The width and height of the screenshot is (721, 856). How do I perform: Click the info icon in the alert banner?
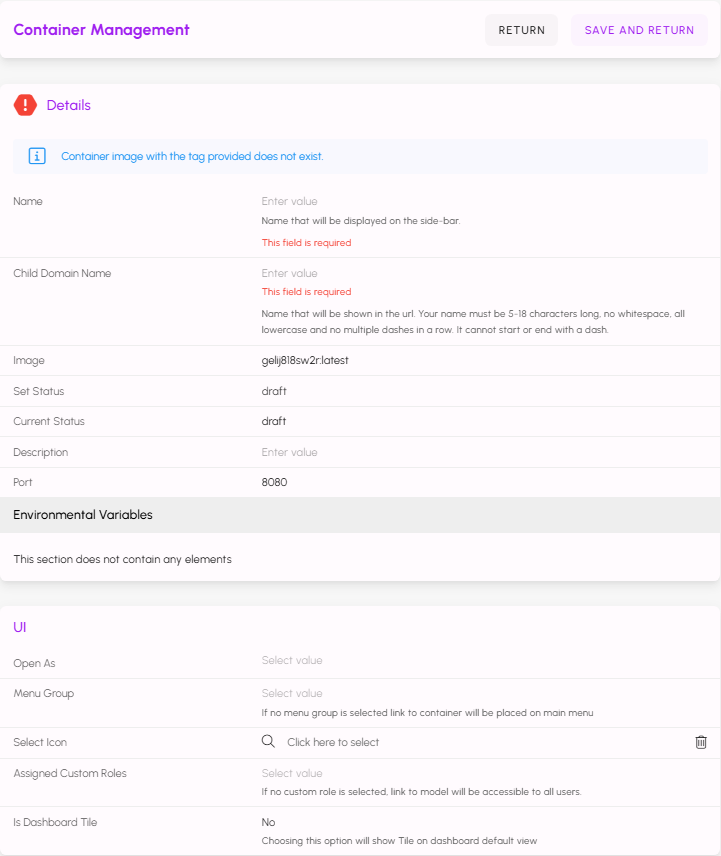37,156
